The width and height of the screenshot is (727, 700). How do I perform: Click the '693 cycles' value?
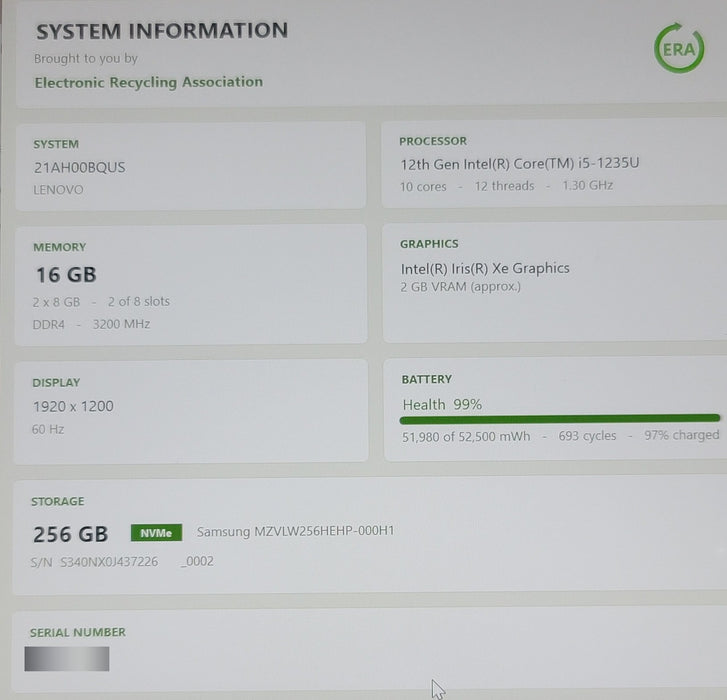(x=587, y=436)
